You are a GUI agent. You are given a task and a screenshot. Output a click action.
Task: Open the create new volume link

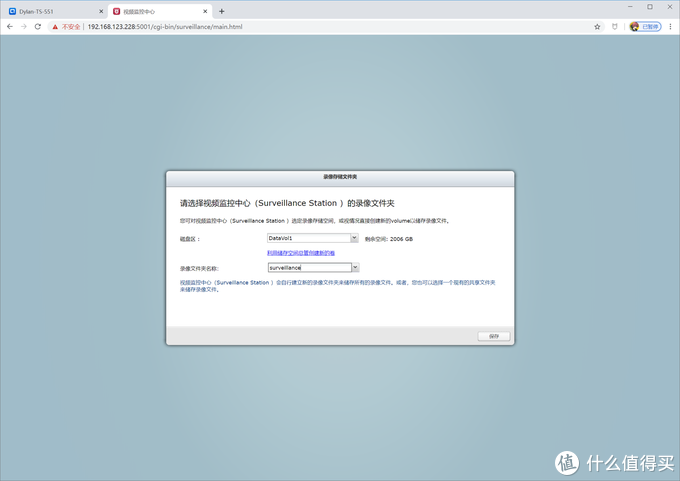301,253
